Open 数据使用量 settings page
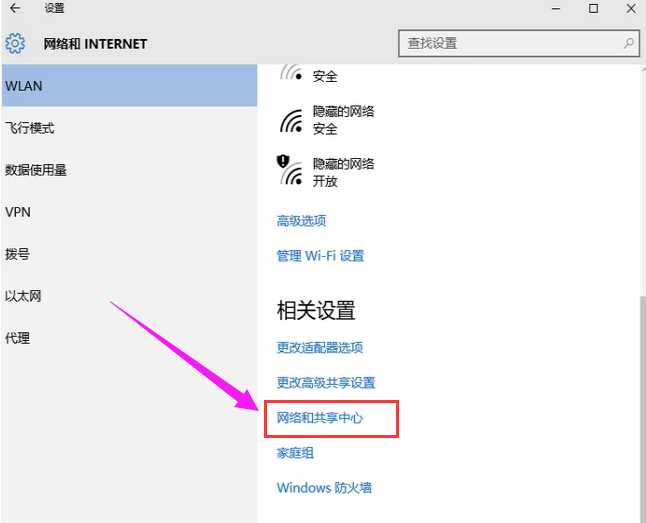The width and height of the screenshot is (646, 523). [36, 170]
